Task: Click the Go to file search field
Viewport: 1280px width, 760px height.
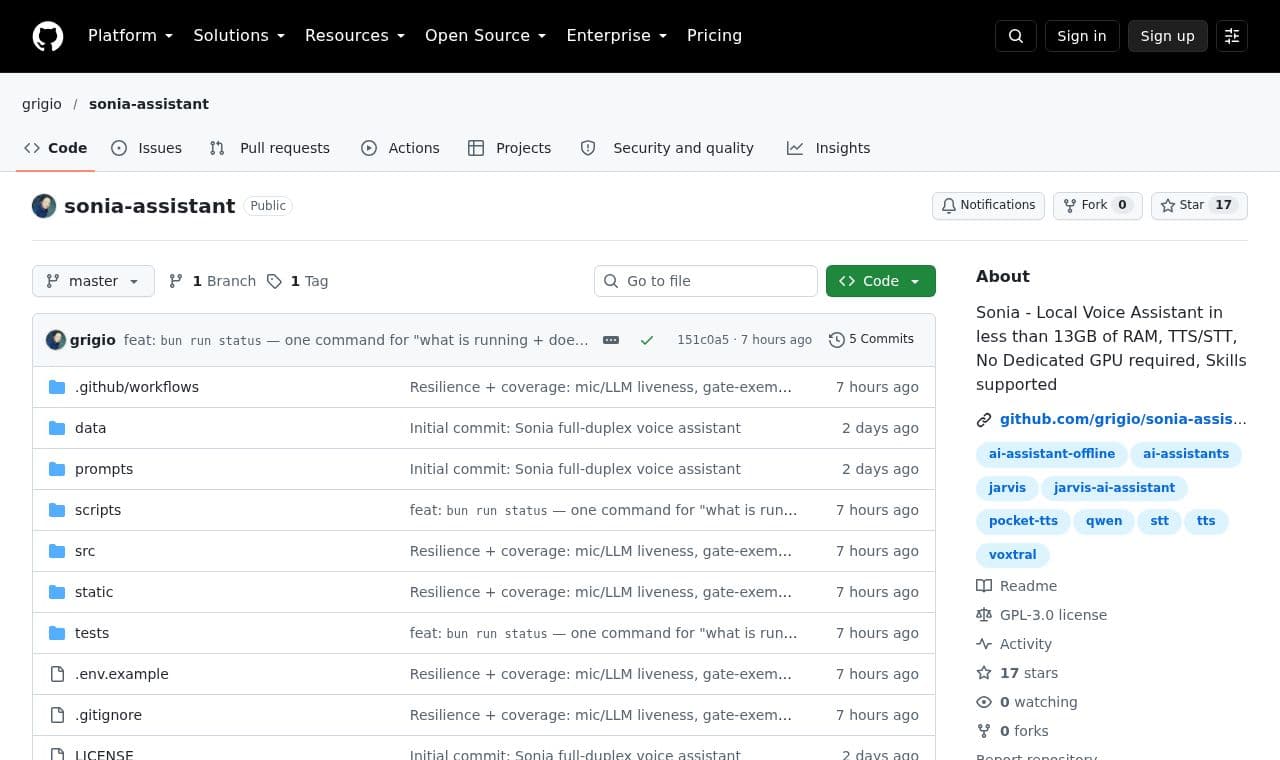Action: pos(706,281)
